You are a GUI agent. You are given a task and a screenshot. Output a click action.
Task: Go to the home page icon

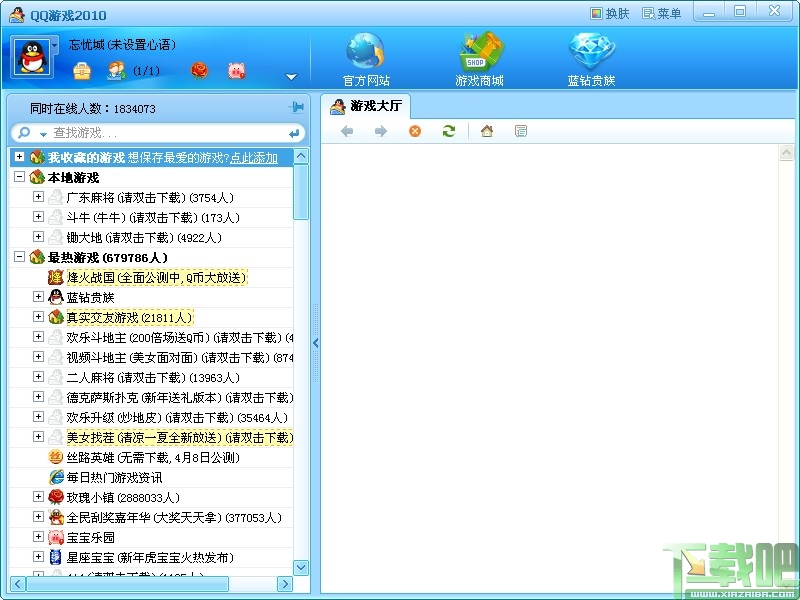(x=487, y=132)
